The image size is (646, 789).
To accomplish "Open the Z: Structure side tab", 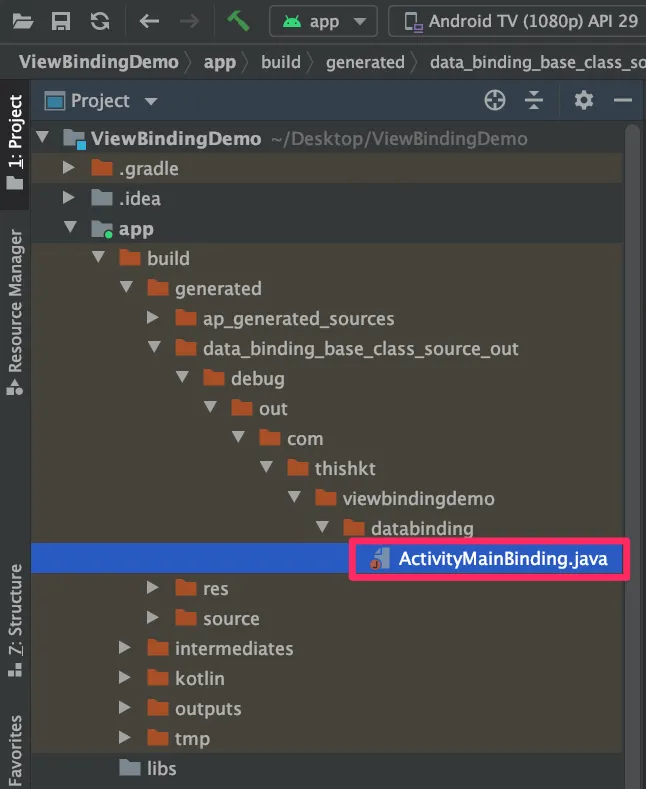I will (x=15, y=620).
